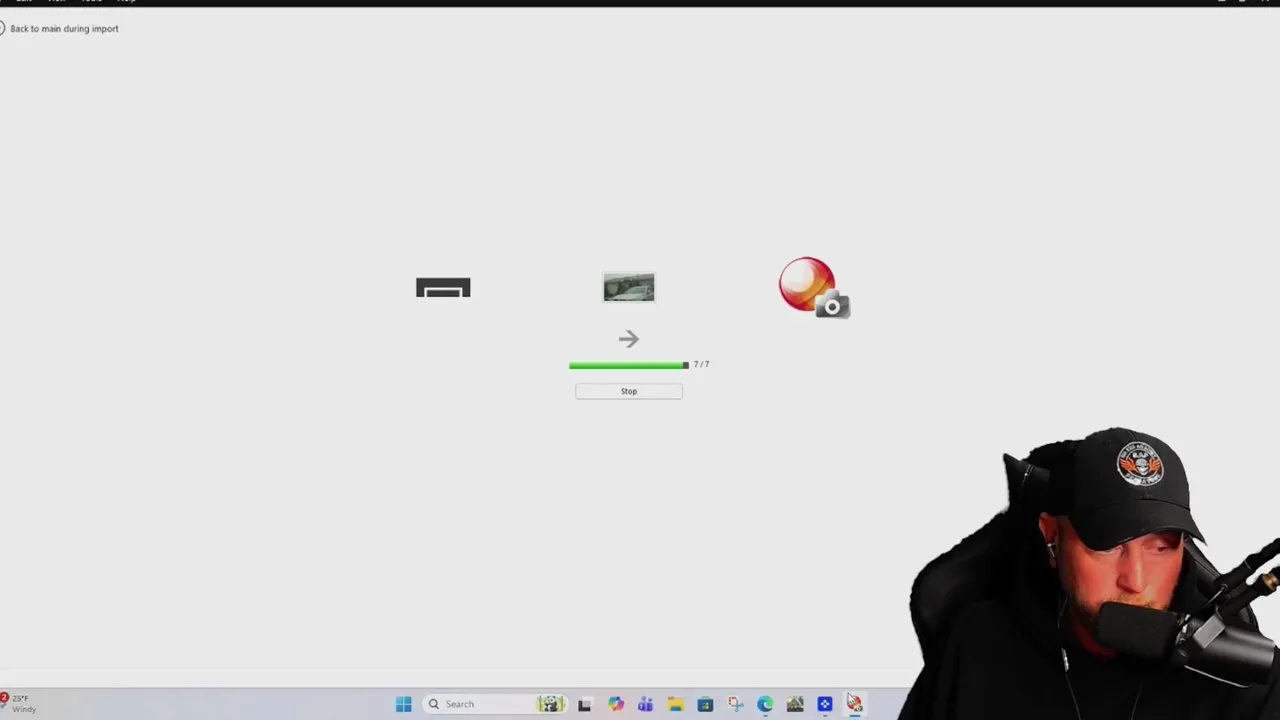Click the PlayMemories Home ball camera icon
Image resolution: width=1280 pixels, height=720 pixels.
point(814,288)
